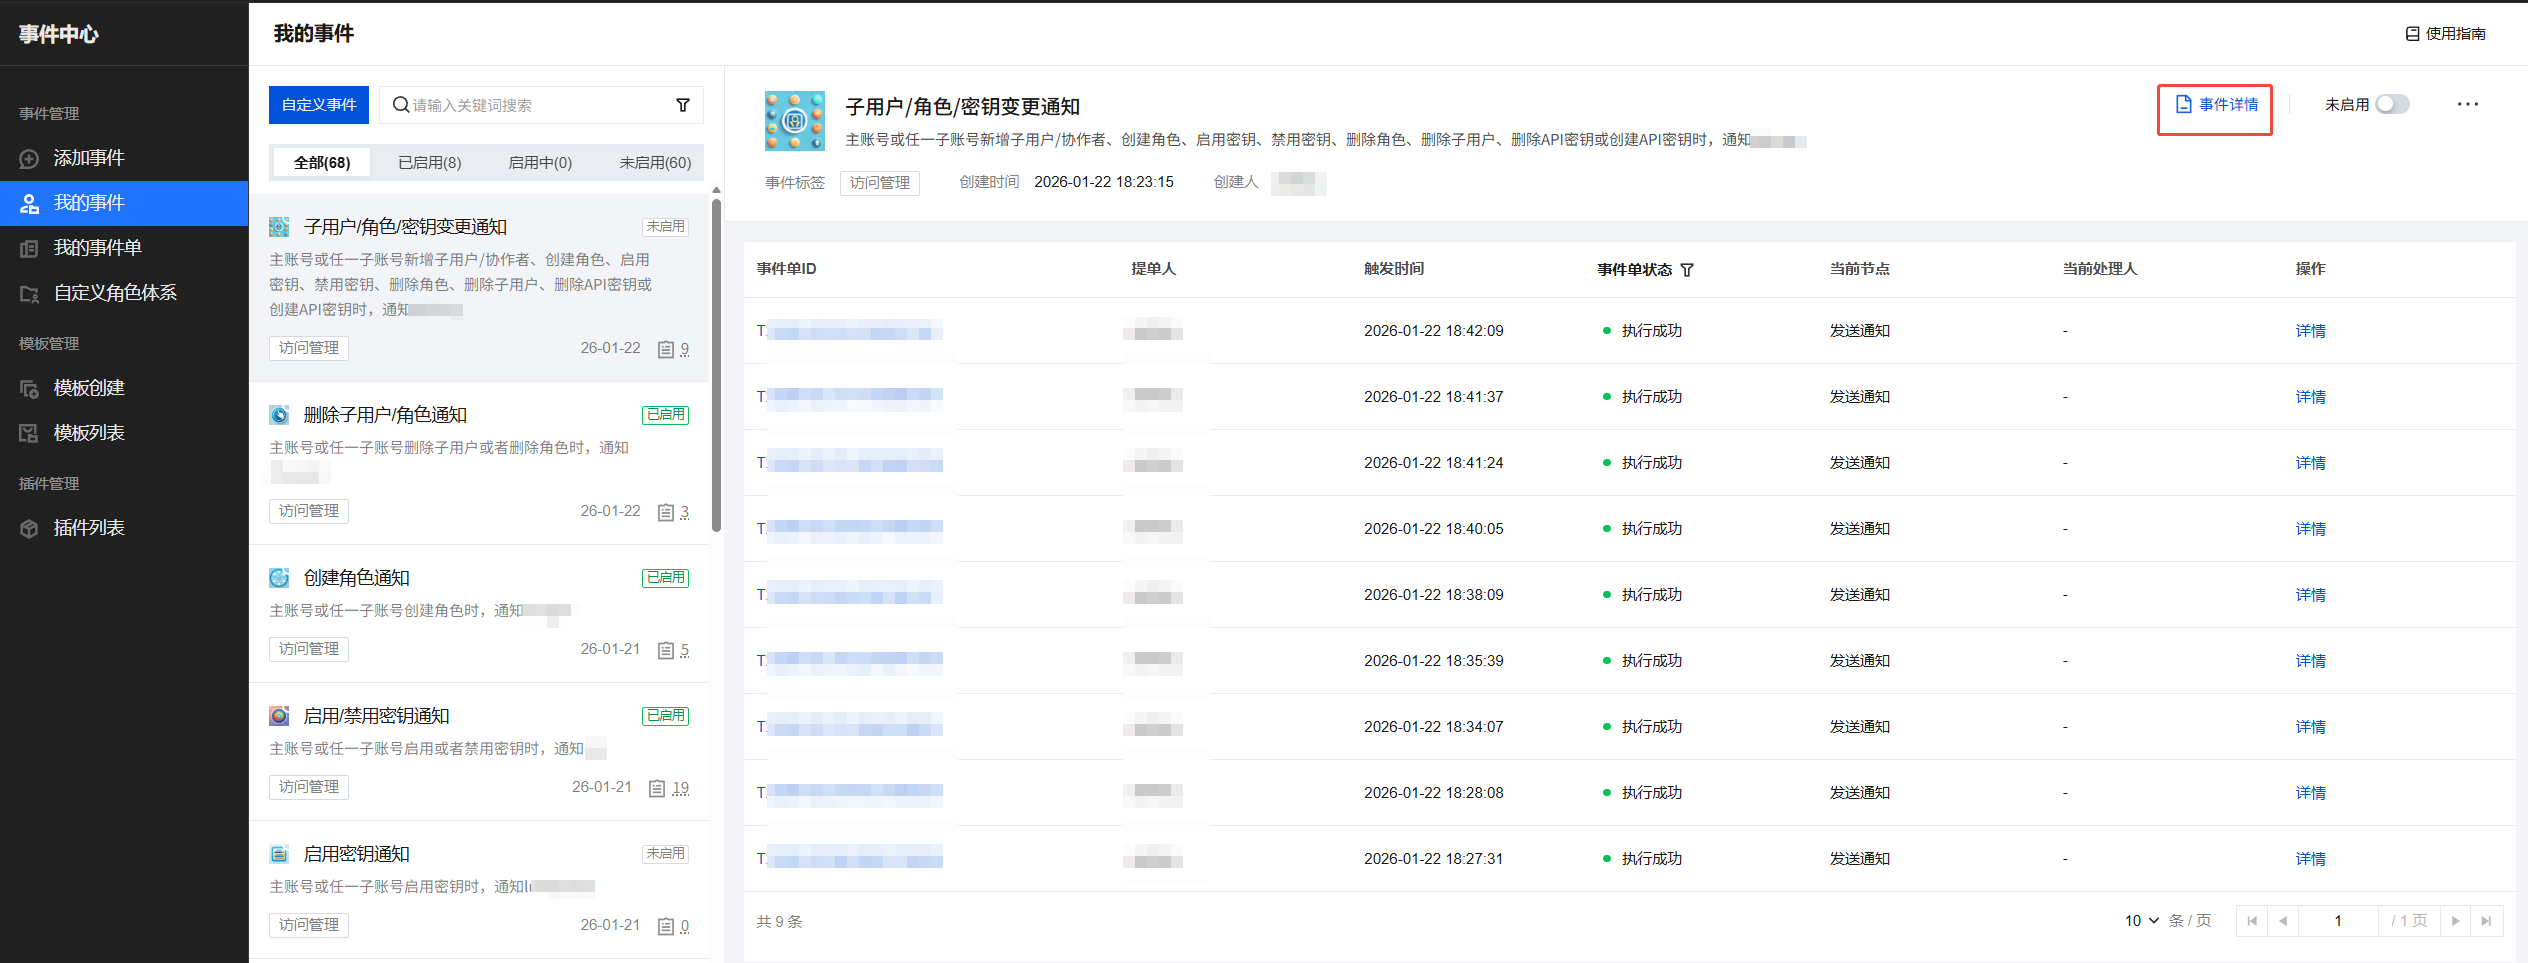Click the 事件单状态 column filter icon

[1687, 270]
